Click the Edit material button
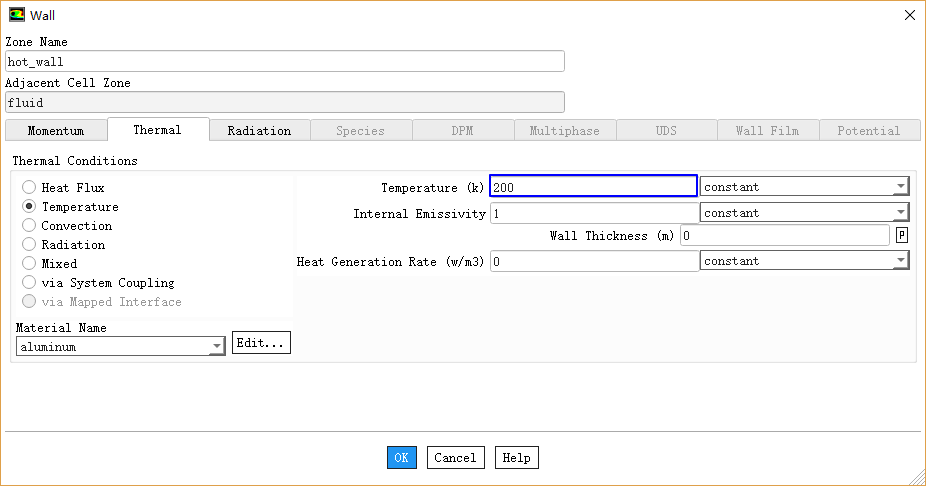 (x=261, y=343)
